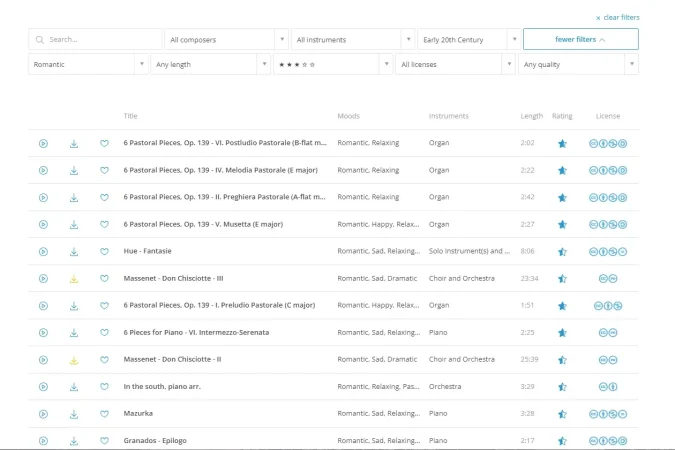Download the V. Musetta track

[74, 224]
